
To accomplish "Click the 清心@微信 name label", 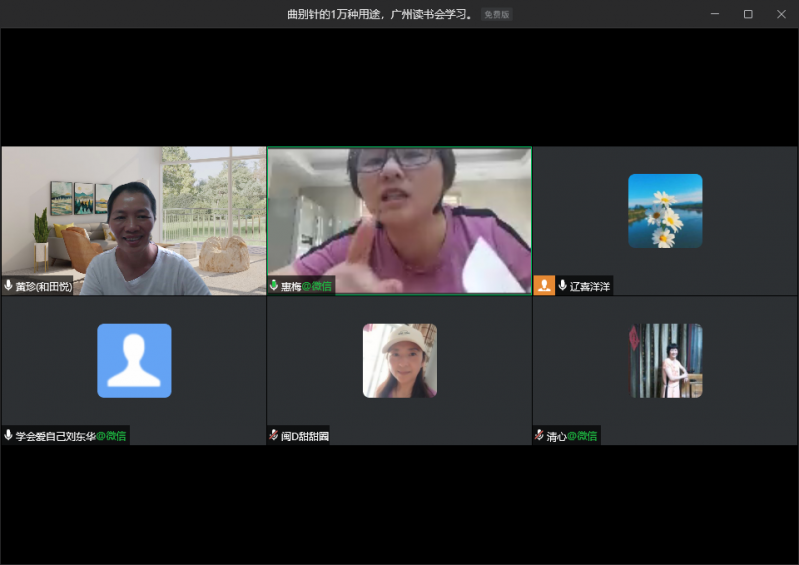I will click(x=572, y=436).
